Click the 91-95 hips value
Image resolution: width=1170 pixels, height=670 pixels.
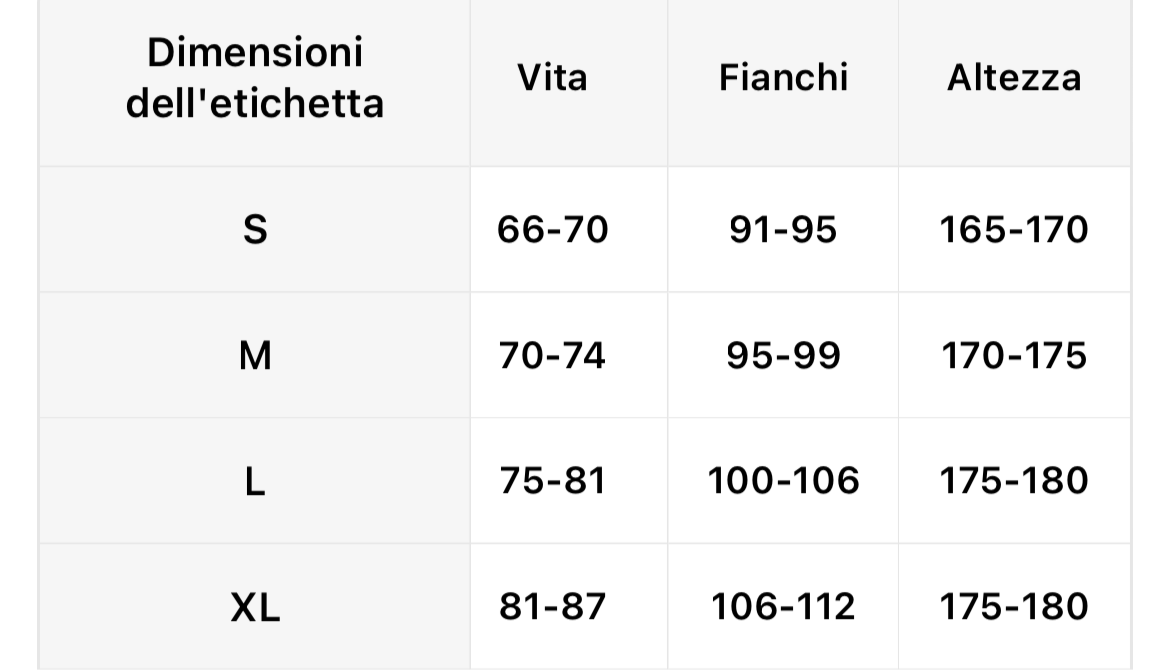coord(783,229)
